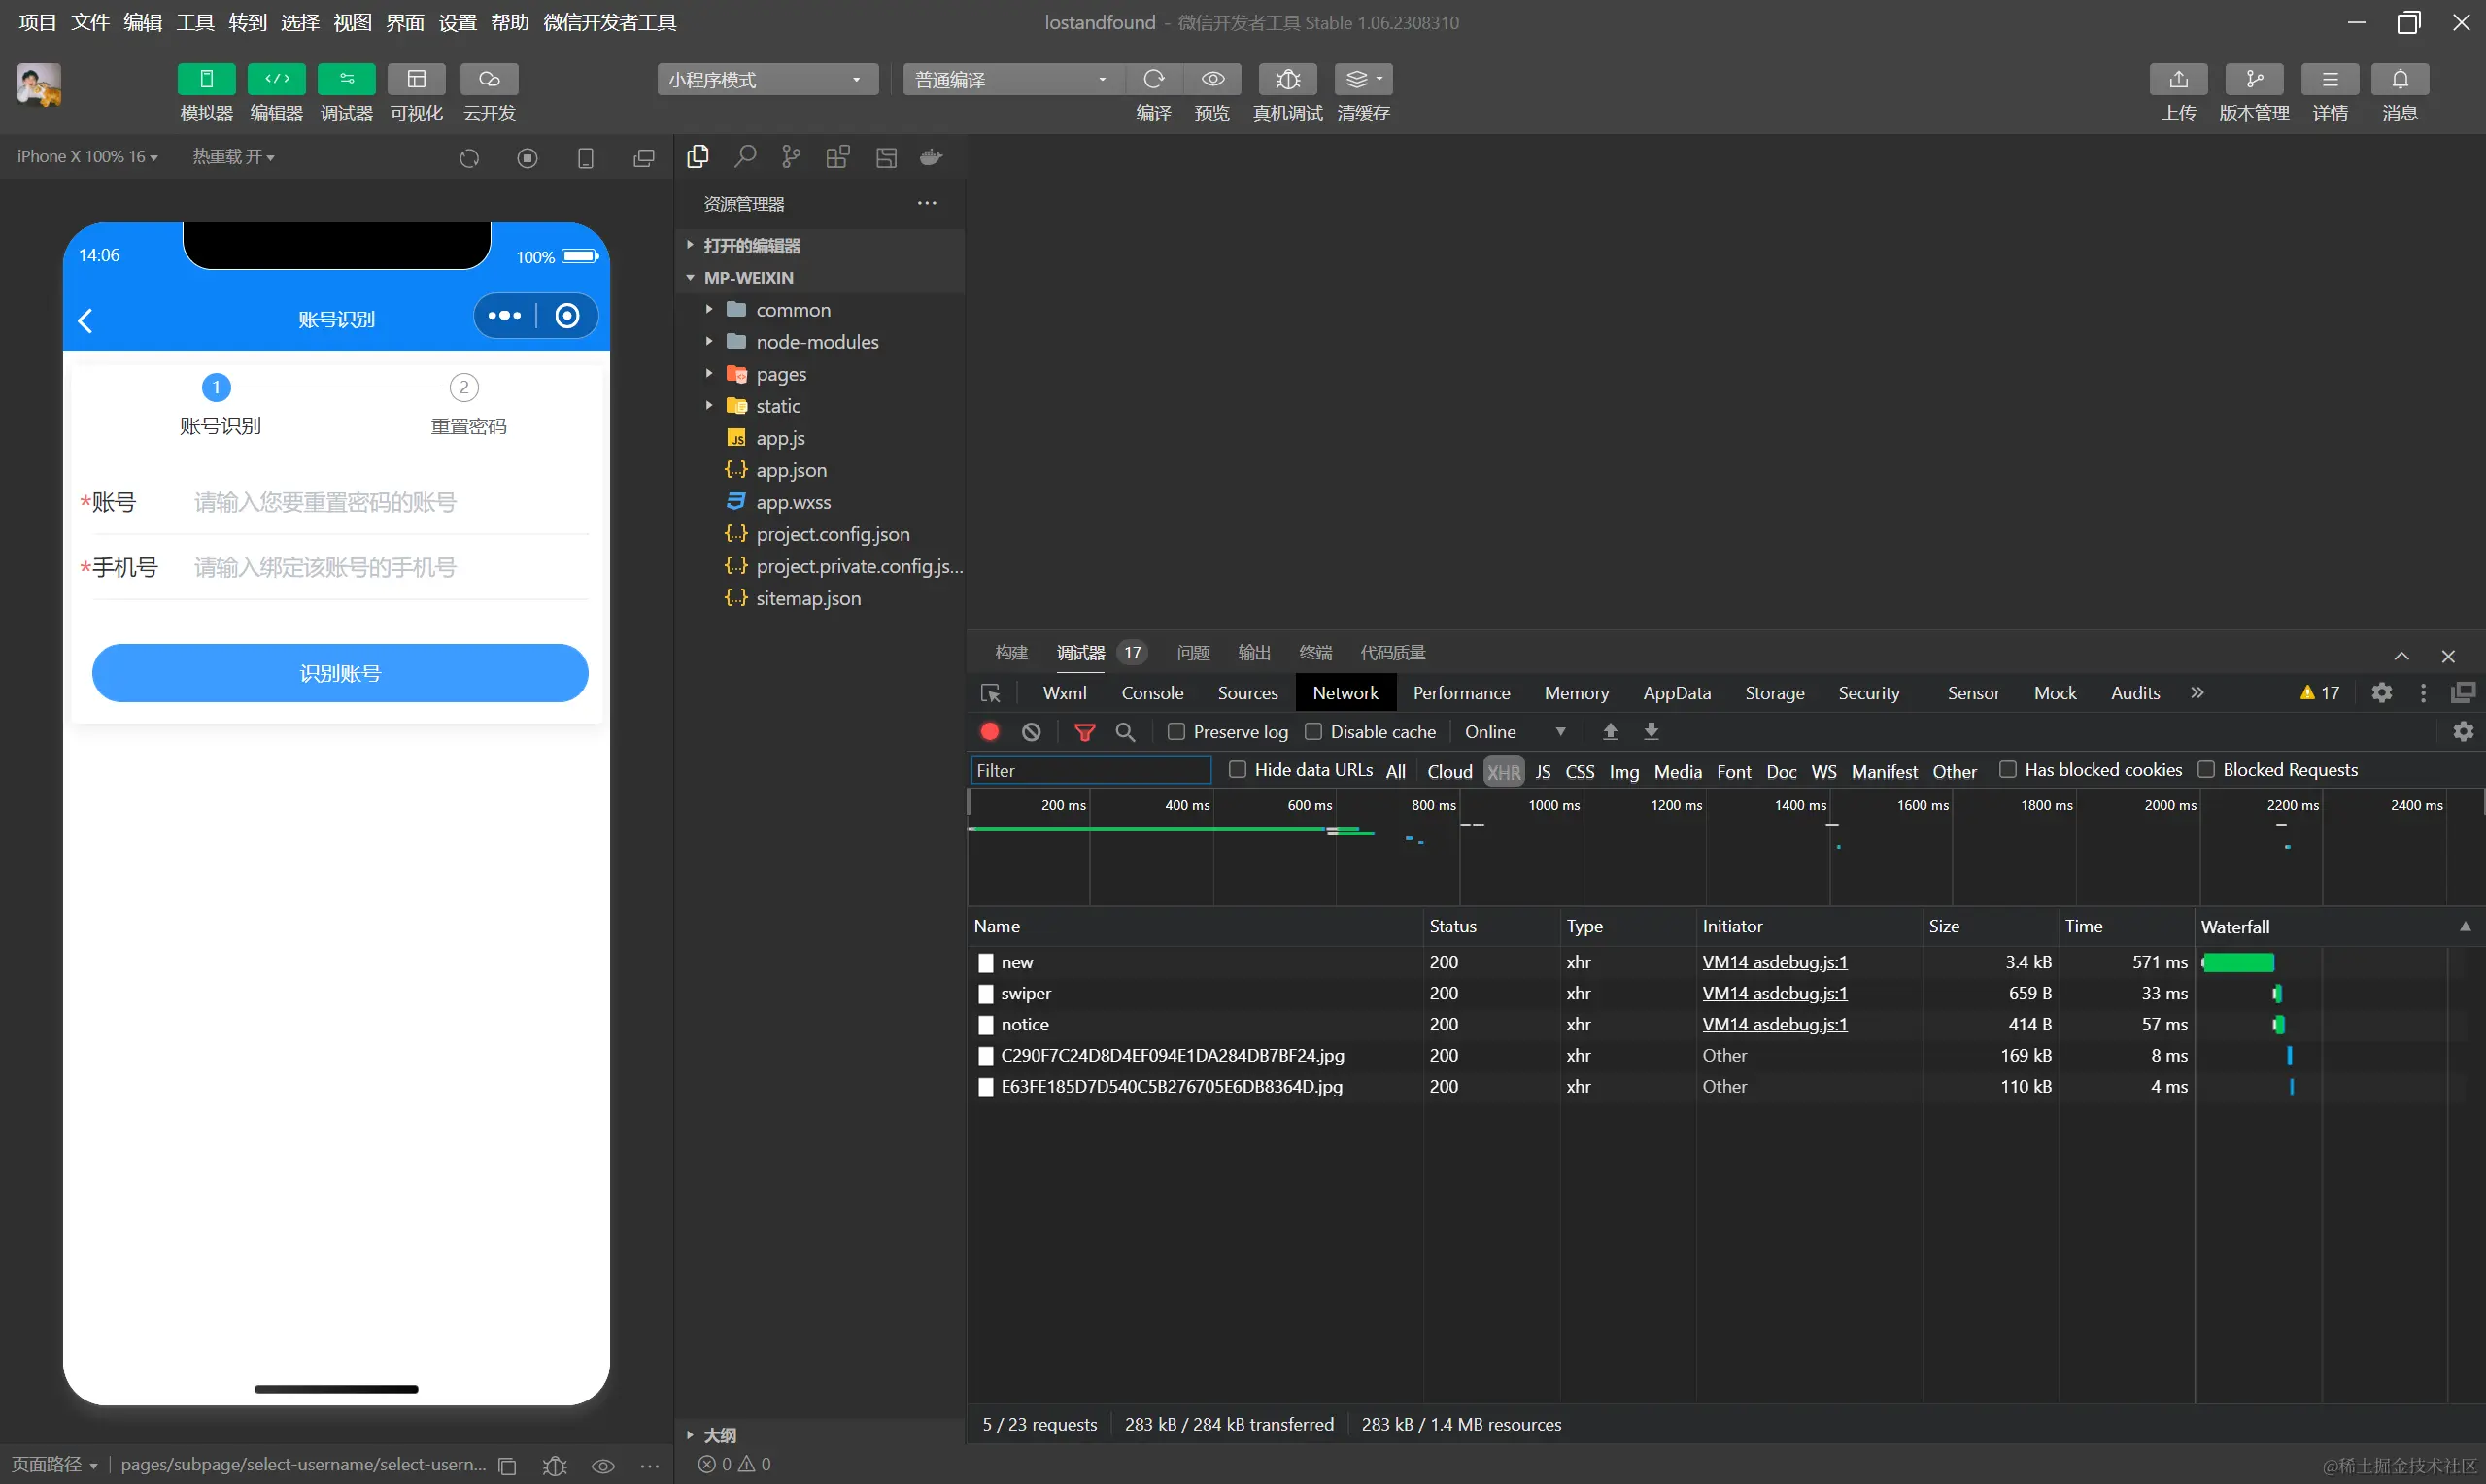Expand the pages folder in tree
2486x1484 pixels.
click(780, 374)
